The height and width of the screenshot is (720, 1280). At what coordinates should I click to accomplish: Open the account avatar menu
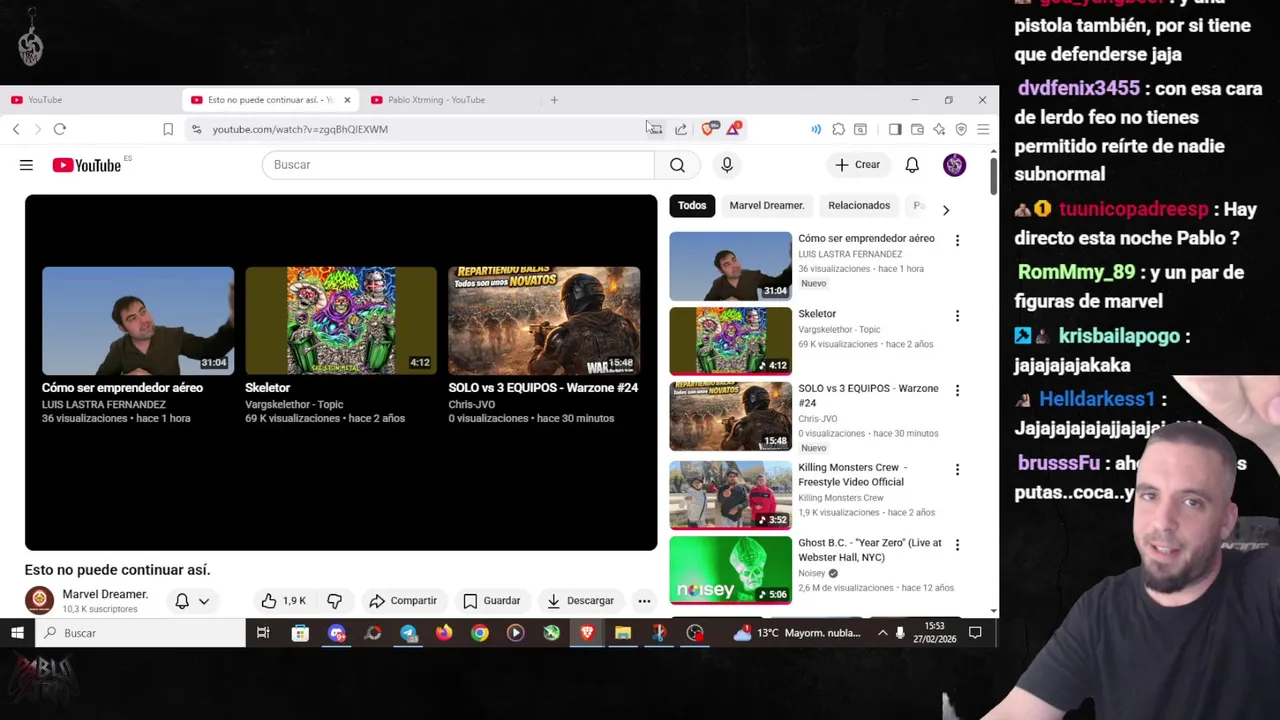[x=954, y=165]
